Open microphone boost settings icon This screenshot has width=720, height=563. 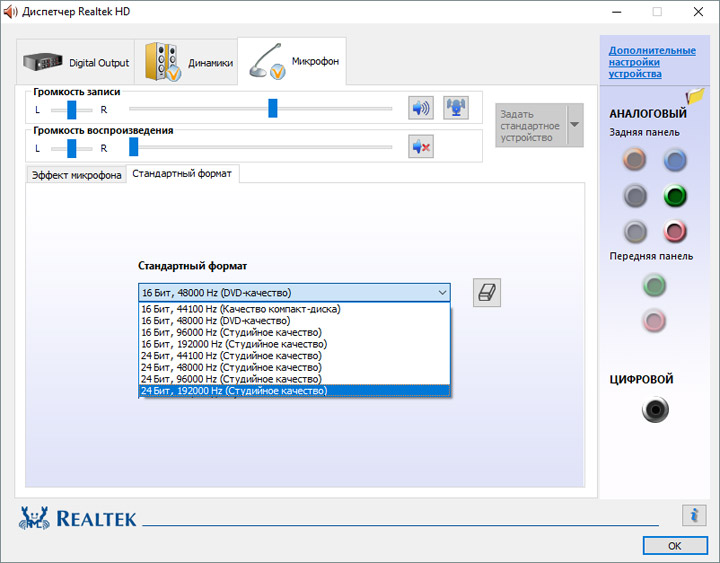coord(456,108)
